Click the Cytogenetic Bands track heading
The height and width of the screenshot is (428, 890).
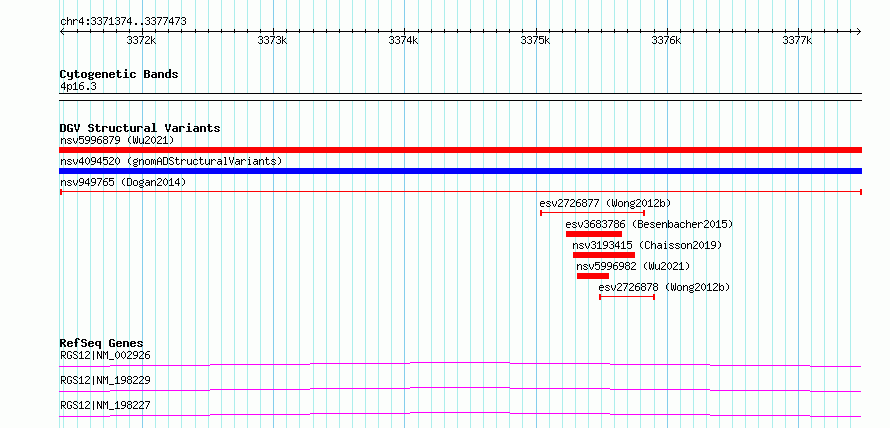point(119,74)
